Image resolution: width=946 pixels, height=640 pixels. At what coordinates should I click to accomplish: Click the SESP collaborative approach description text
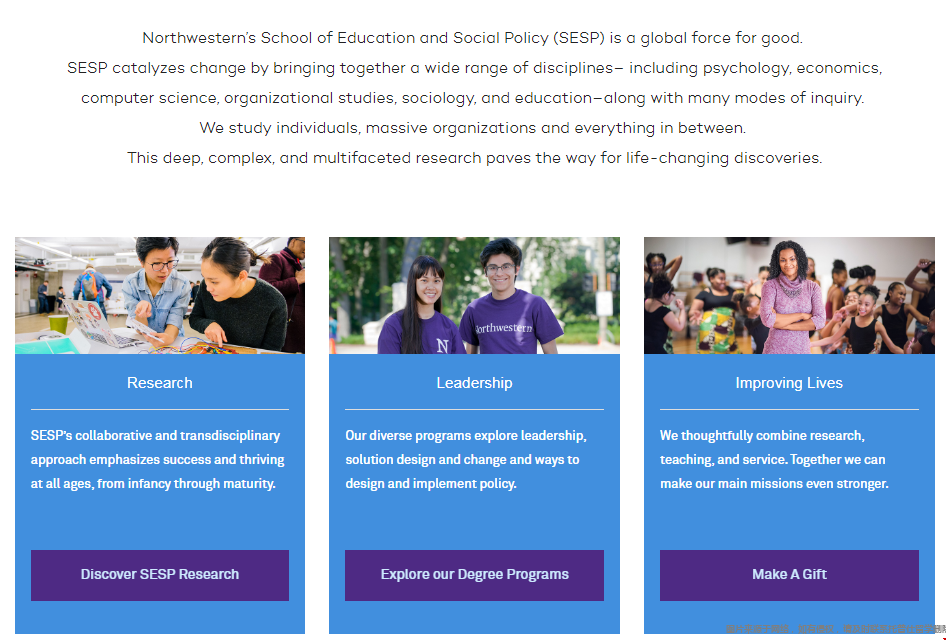pos(158,460)
